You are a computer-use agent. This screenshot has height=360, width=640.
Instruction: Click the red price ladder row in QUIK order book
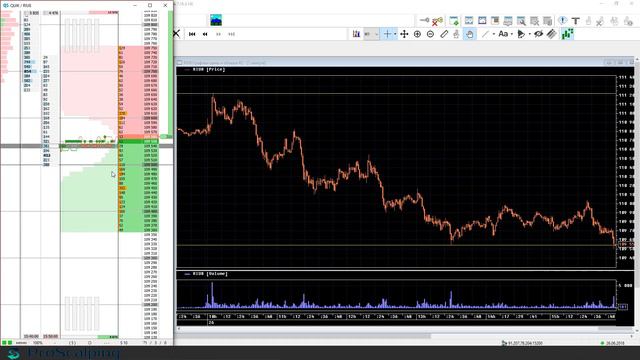(x=138, y=137)
